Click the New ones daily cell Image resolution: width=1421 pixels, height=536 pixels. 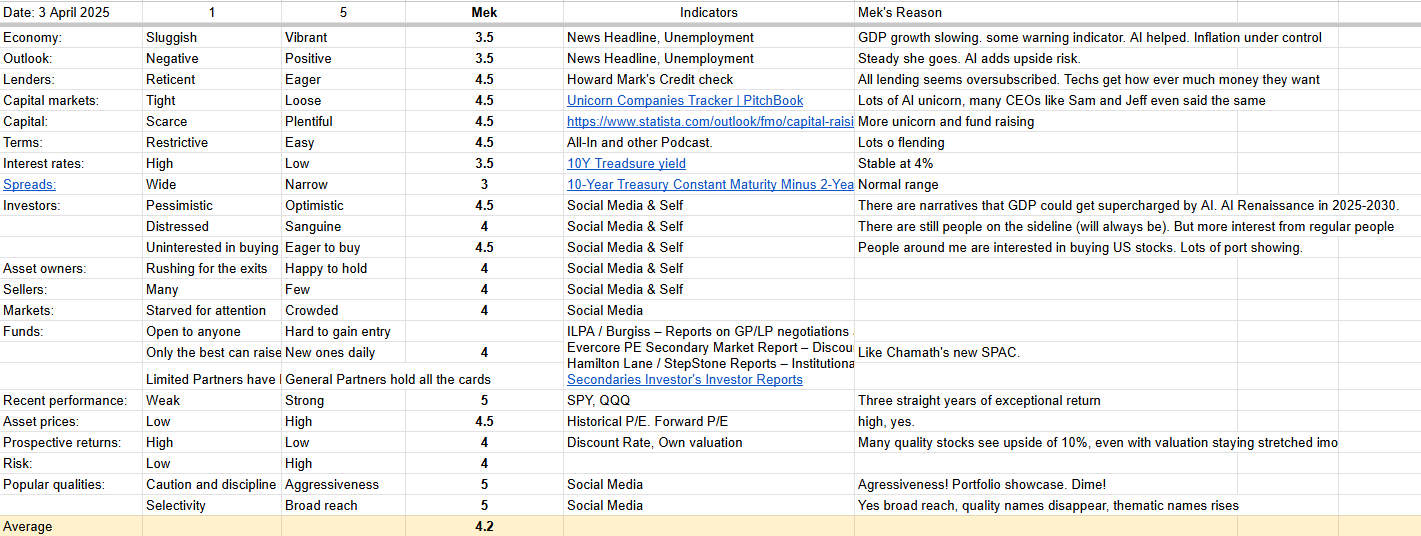click(x=343, y=352)
